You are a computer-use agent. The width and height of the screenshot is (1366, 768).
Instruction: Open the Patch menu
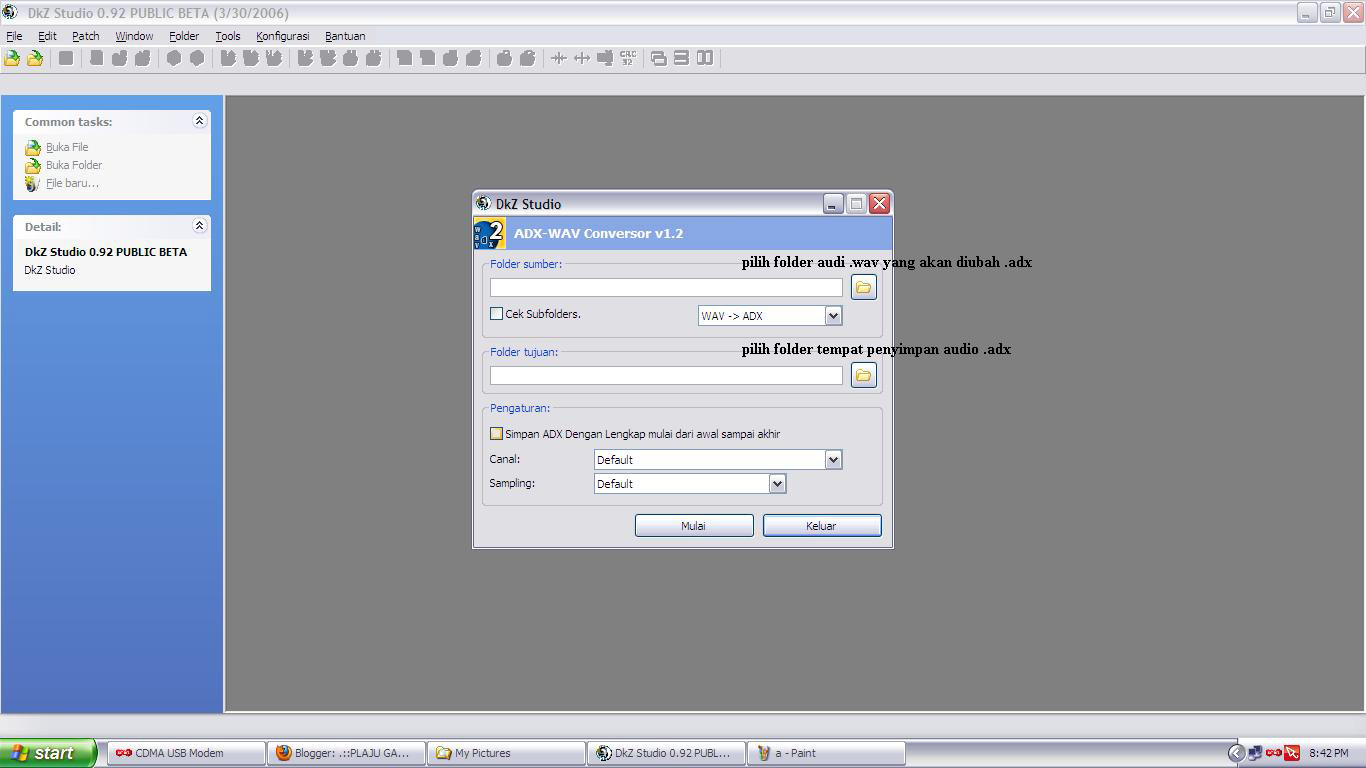point(86,36)
